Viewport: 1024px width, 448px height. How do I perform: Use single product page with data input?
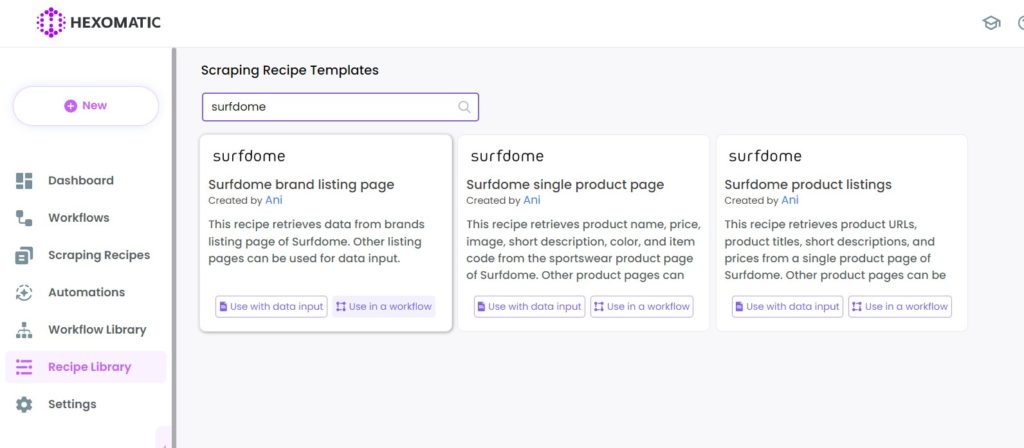point(528,307)
